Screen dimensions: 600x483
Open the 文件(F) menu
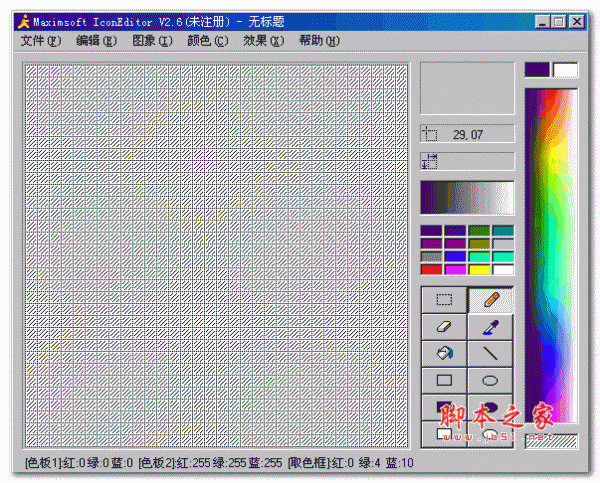(x=41, y=41)
